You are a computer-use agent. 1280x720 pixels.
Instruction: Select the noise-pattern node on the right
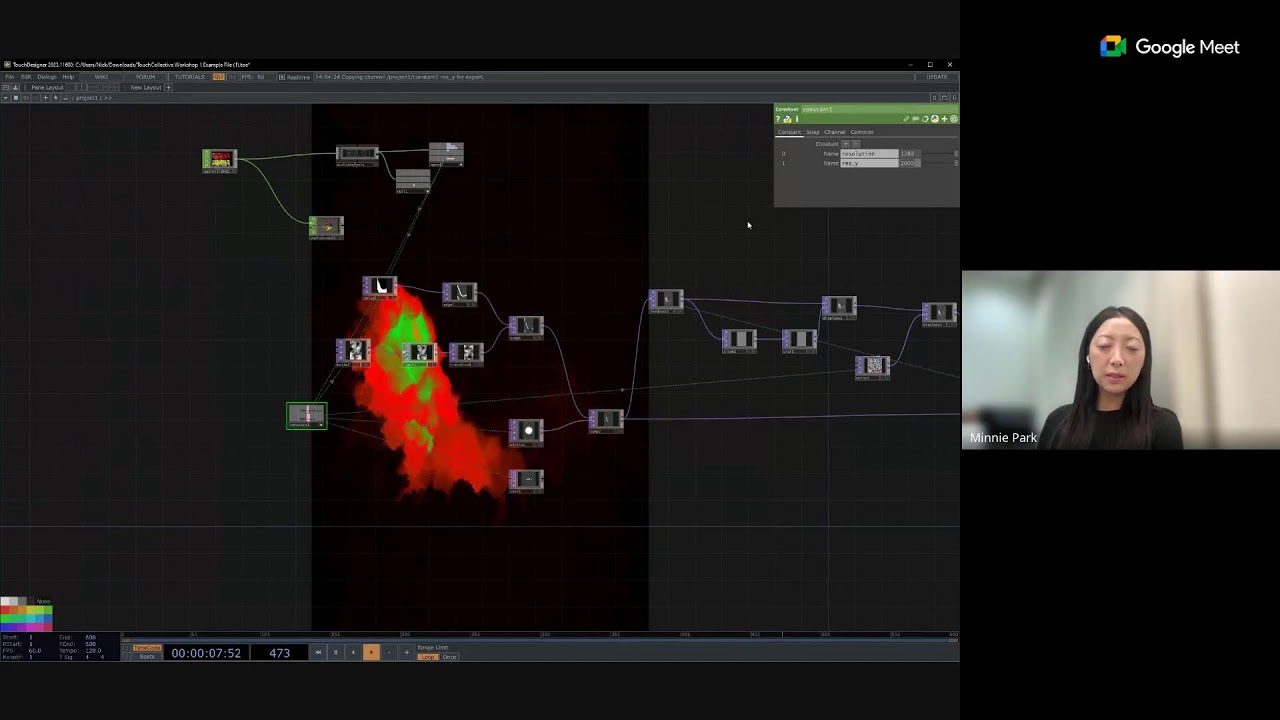tap(872, 366)
